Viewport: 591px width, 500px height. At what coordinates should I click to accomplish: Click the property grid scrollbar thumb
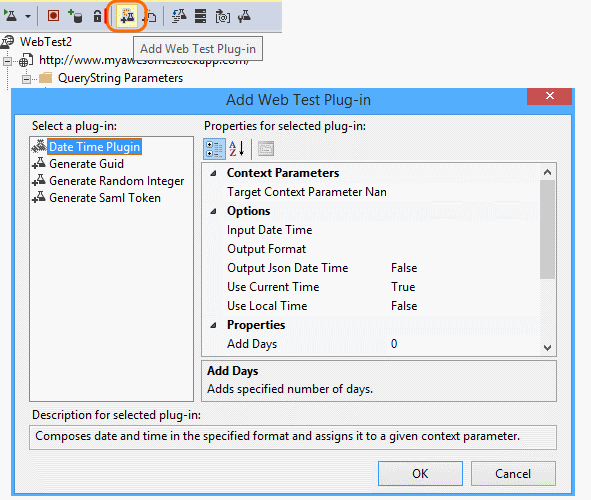coord(547,229)
